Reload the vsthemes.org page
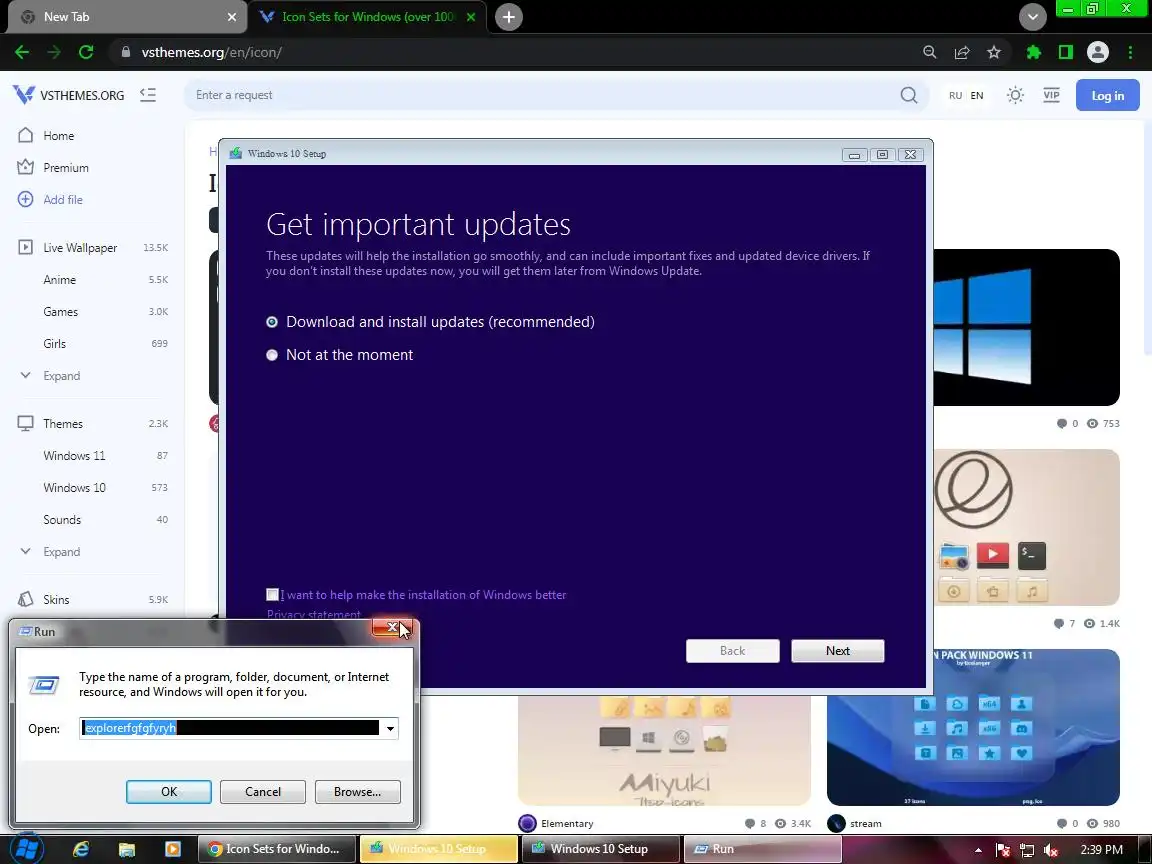 86,52
